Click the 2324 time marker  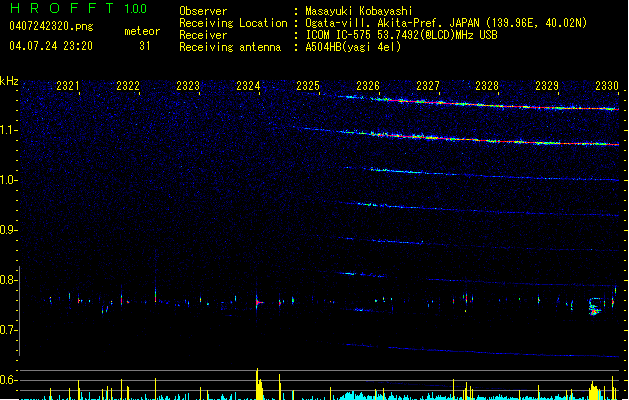coord(248,86)
